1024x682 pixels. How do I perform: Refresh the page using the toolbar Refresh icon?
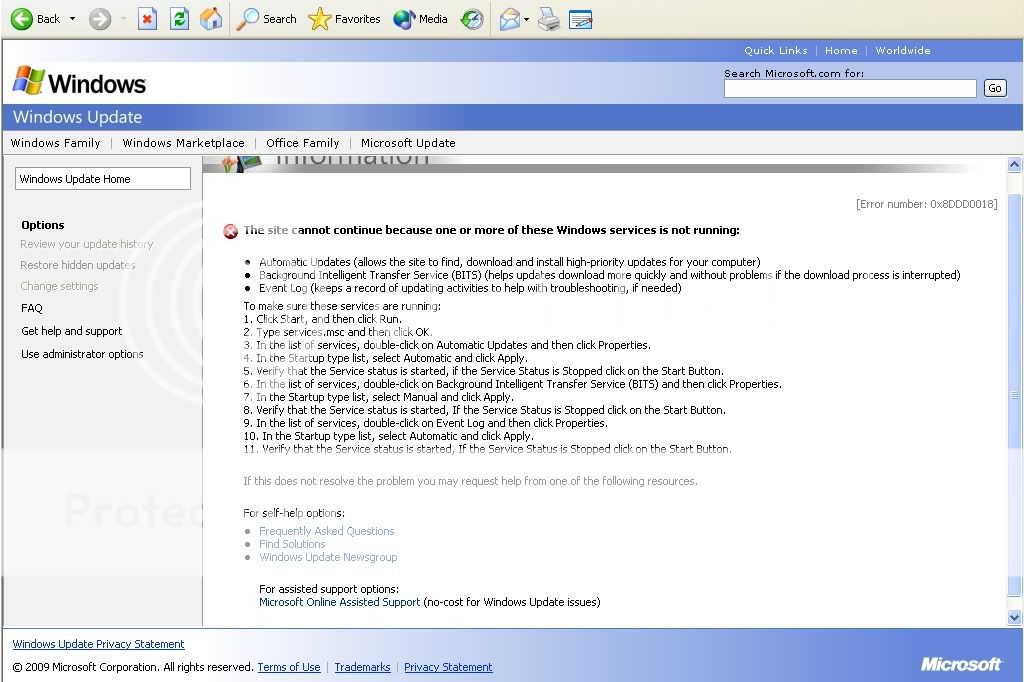pyautogui.click(x=179, y=19)
